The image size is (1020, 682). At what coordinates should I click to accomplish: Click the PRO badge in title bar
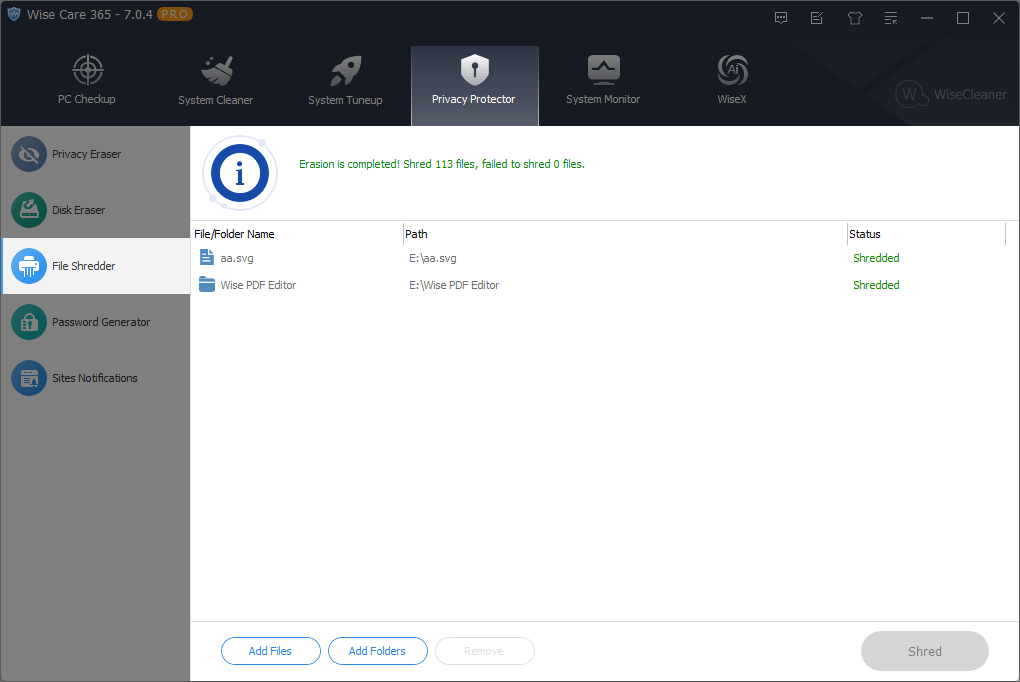pos(175,14)
